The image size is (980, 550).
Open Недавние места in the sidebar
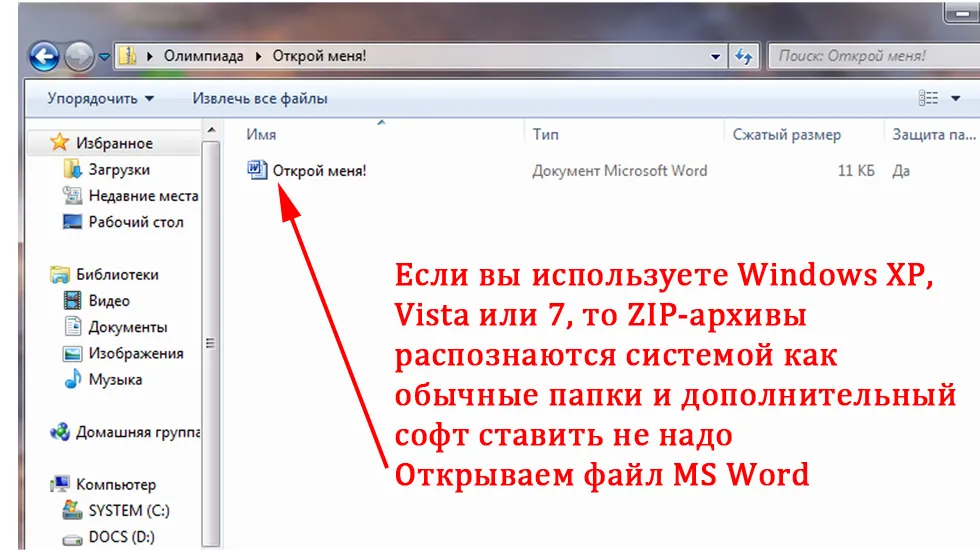[x=143, y=196]
